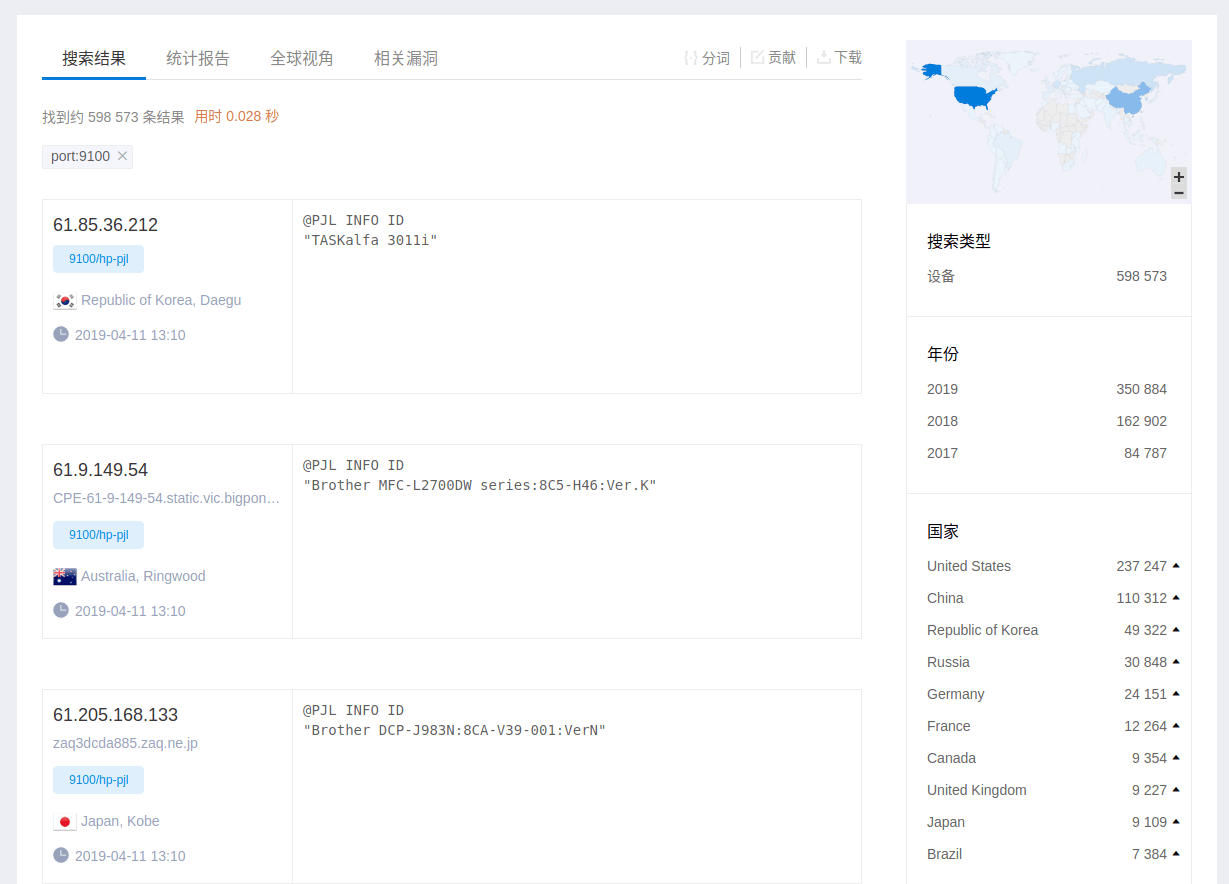1229x884 pixels.
Task: Click the Republic of Korea flag icon
Action: tap(65, 301)
